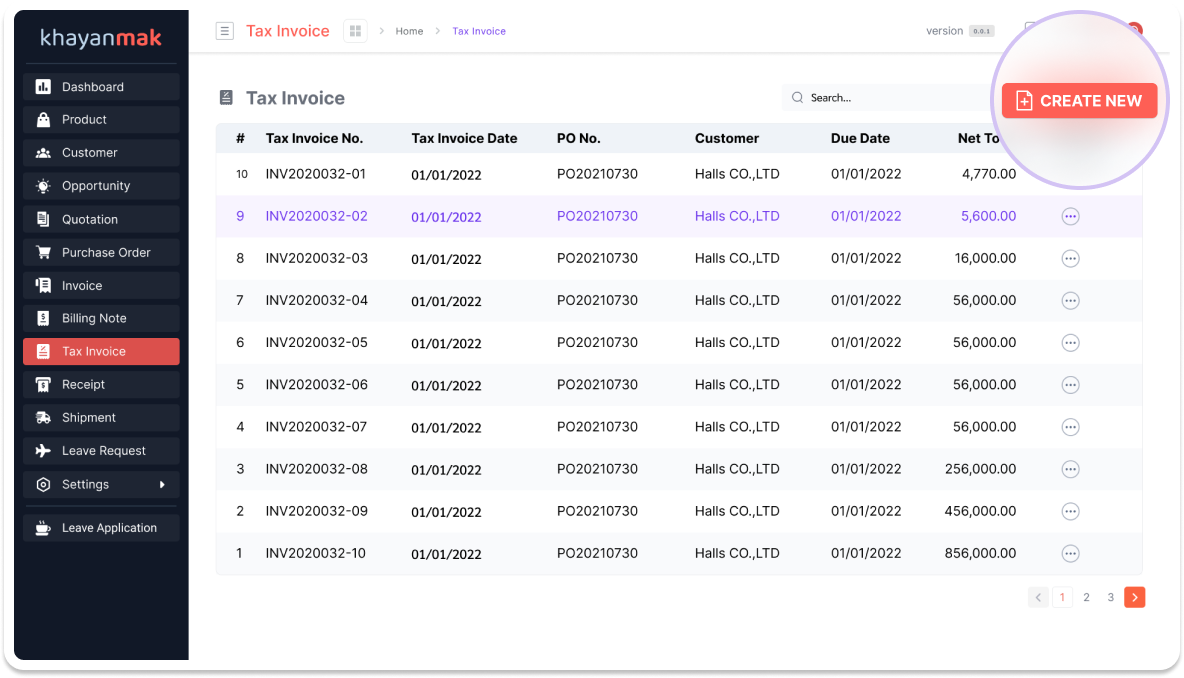Open Leave Request in sidebar
Image resolution: width=1184 pixels, height=678 pixels.
tap(101, 450)
